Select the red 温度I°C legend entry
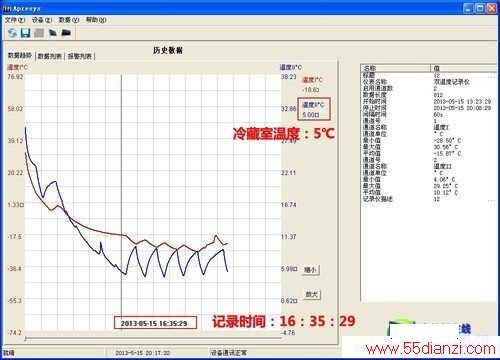Viewport: 500px width, 360px height. [312, 85]
